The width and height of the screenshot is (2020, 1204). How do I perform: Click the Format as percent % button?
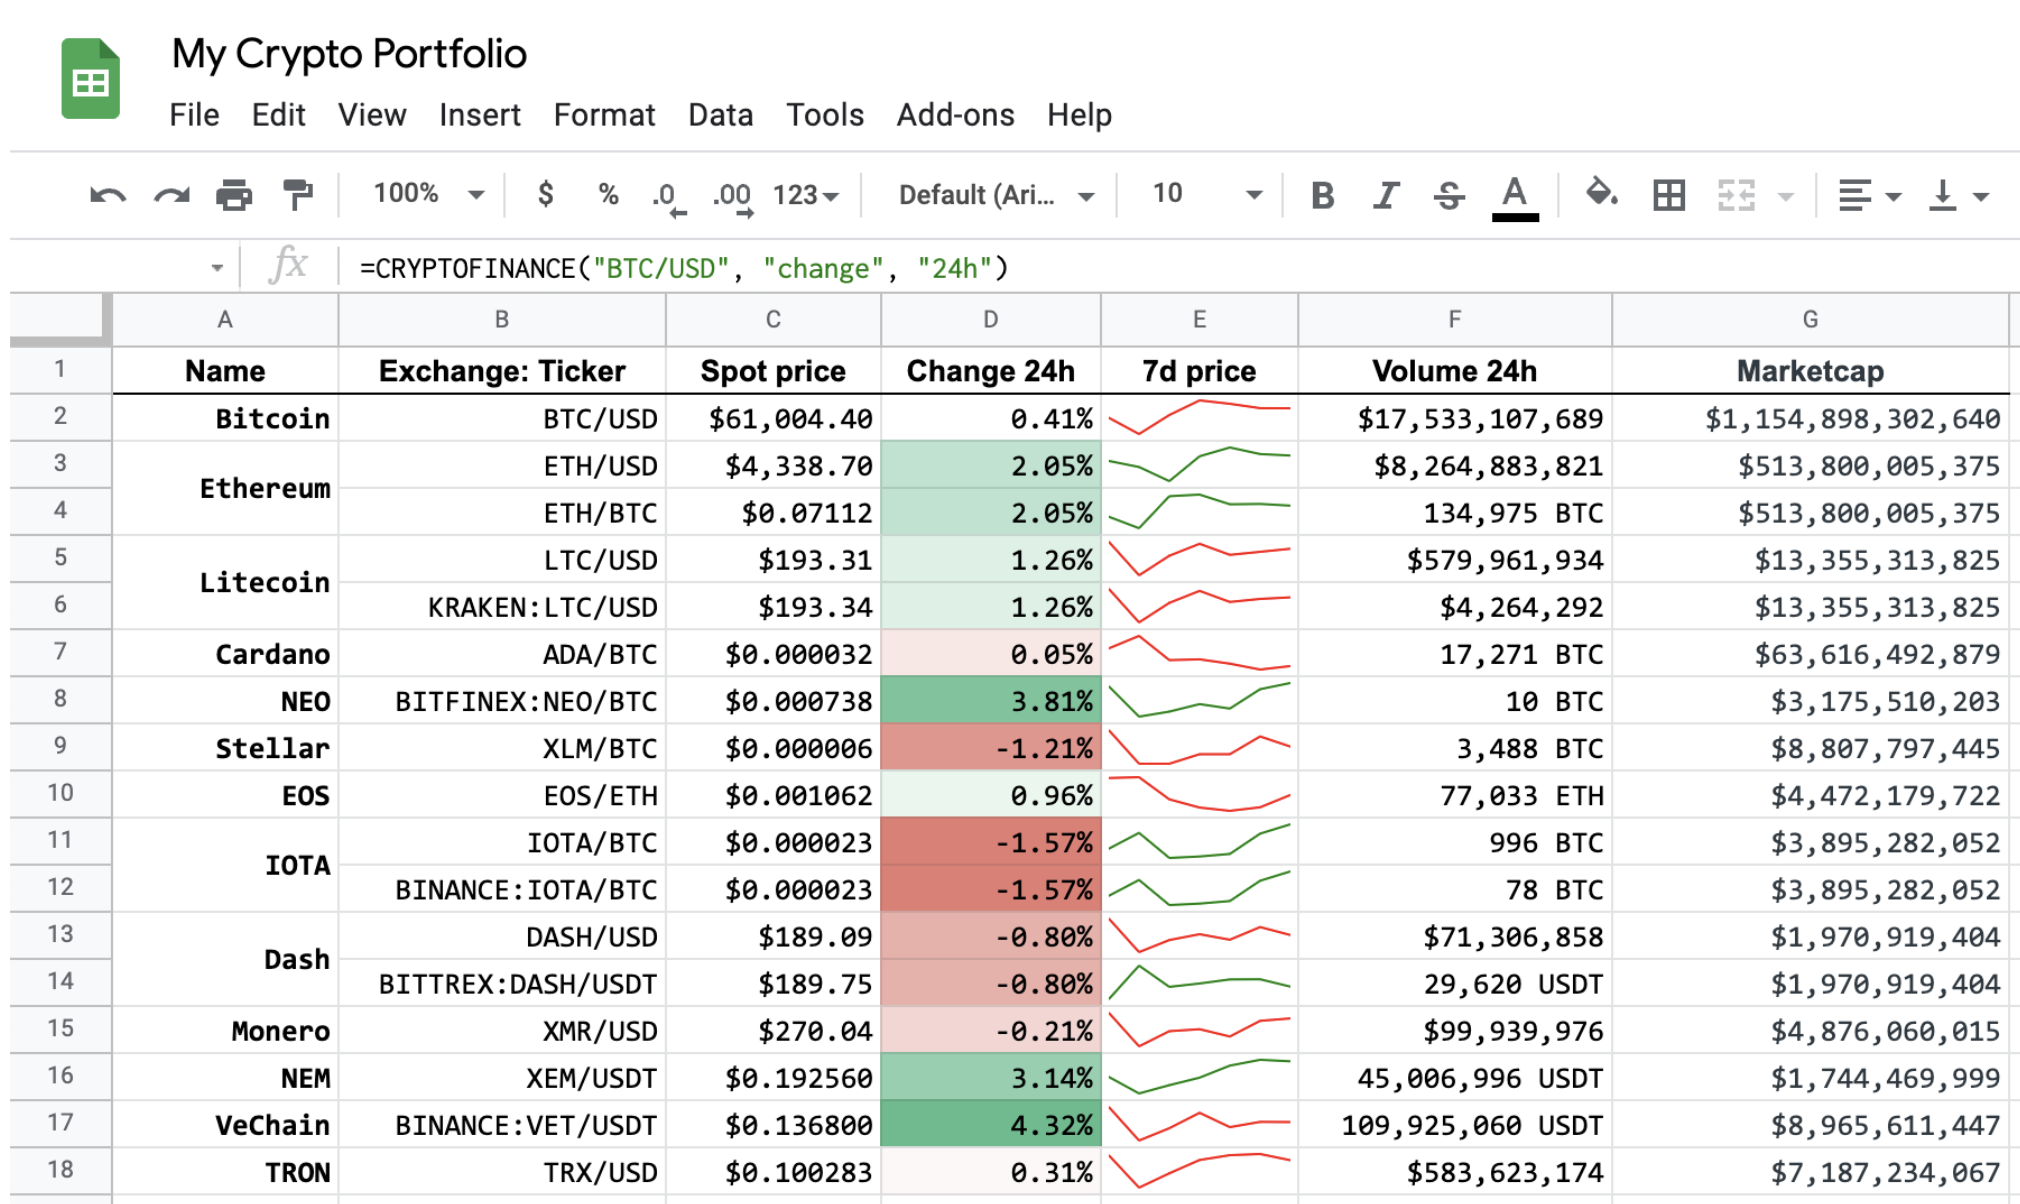point(608,194)
